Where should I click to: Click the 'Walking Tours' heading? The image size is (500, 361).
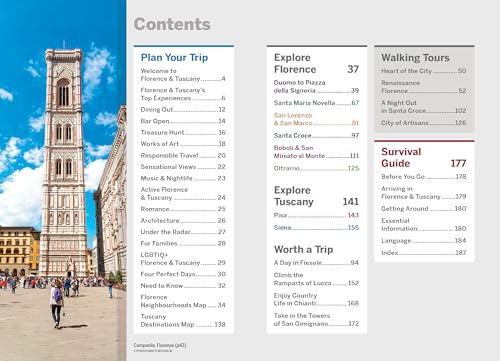point(415,58)
